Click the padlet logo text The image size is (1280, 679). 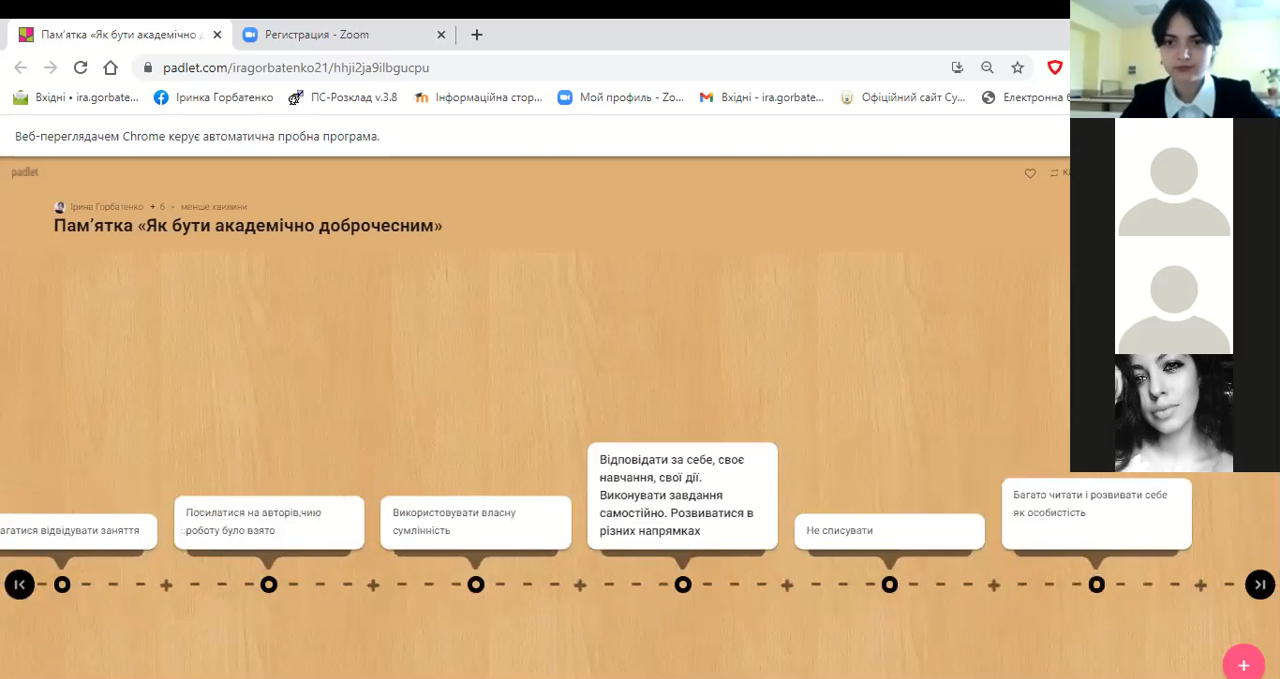point(25,172)
